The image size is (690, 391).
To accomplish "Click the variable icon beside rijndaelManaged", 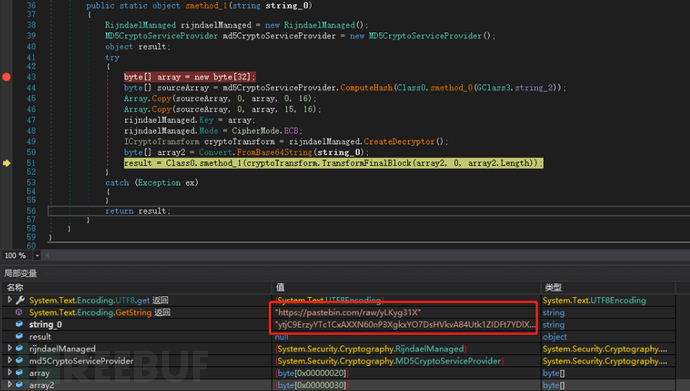I will pos(19,348).
